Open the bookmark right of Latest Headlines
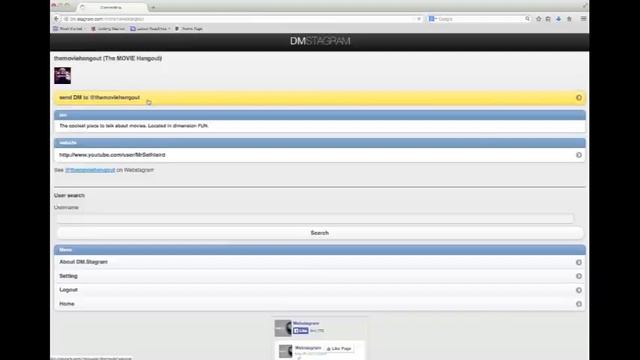The width and height of the screenshot is (640, 360). coord(189,29)
